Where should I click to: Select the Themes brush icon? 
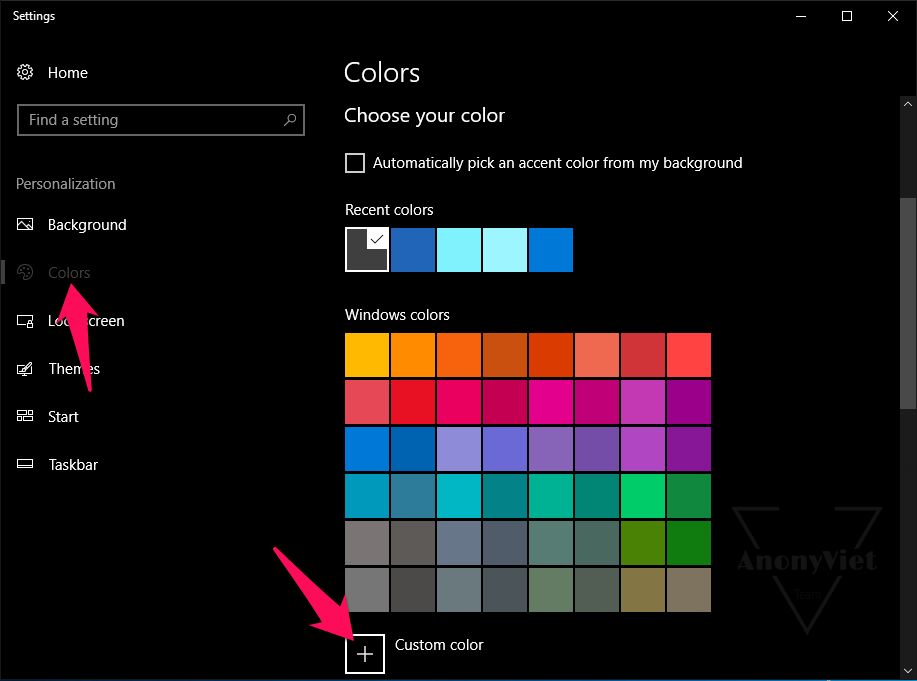tap(25, 368)
